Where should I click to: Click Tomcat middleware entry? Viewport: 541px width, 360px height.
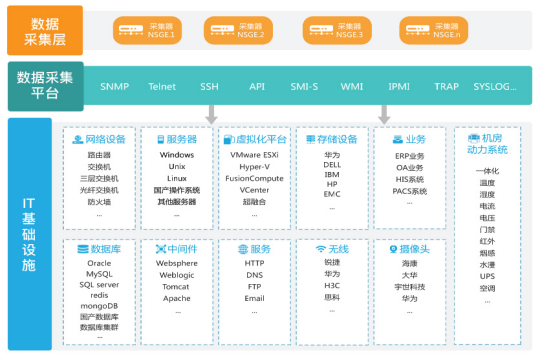click(x=176, y=287)
